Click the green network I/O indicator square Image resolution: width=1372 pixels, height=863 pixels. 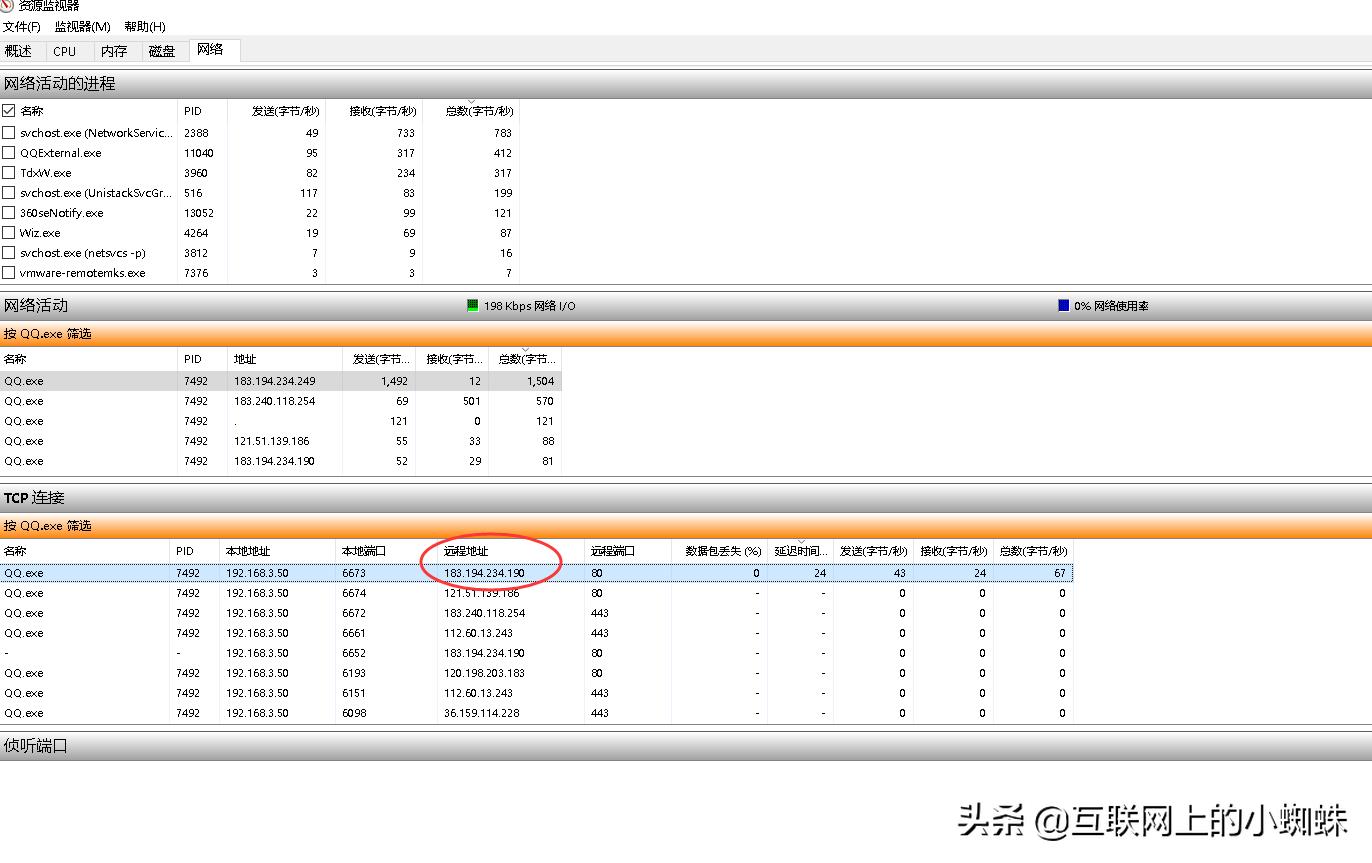[473, 305]
